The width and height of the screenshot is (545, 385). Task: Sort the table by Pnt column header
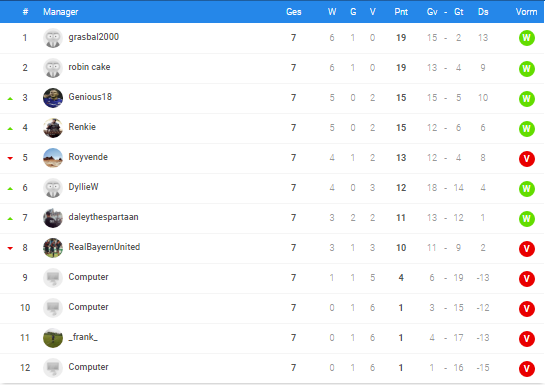tap(401, 12)
